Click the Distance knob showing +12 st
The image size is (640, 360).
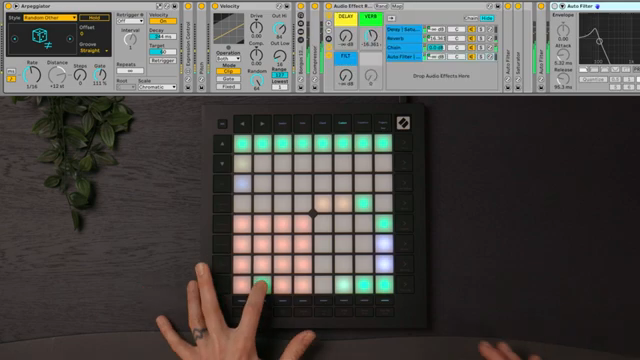click(x=57, y=75)
